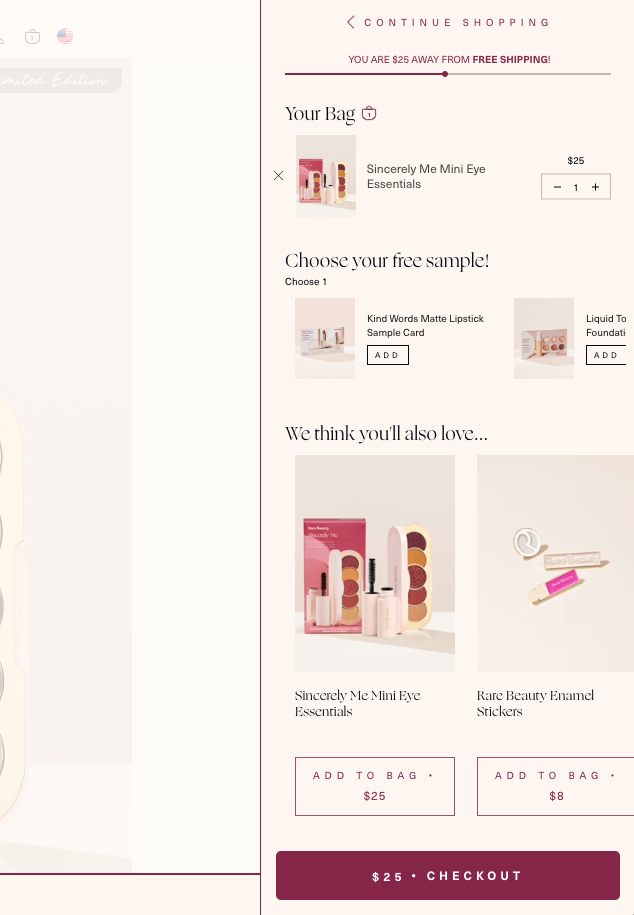This screenshot has height=915, width=634.
Task: Open the bag item product thumbnail
Action: point(326,176)
